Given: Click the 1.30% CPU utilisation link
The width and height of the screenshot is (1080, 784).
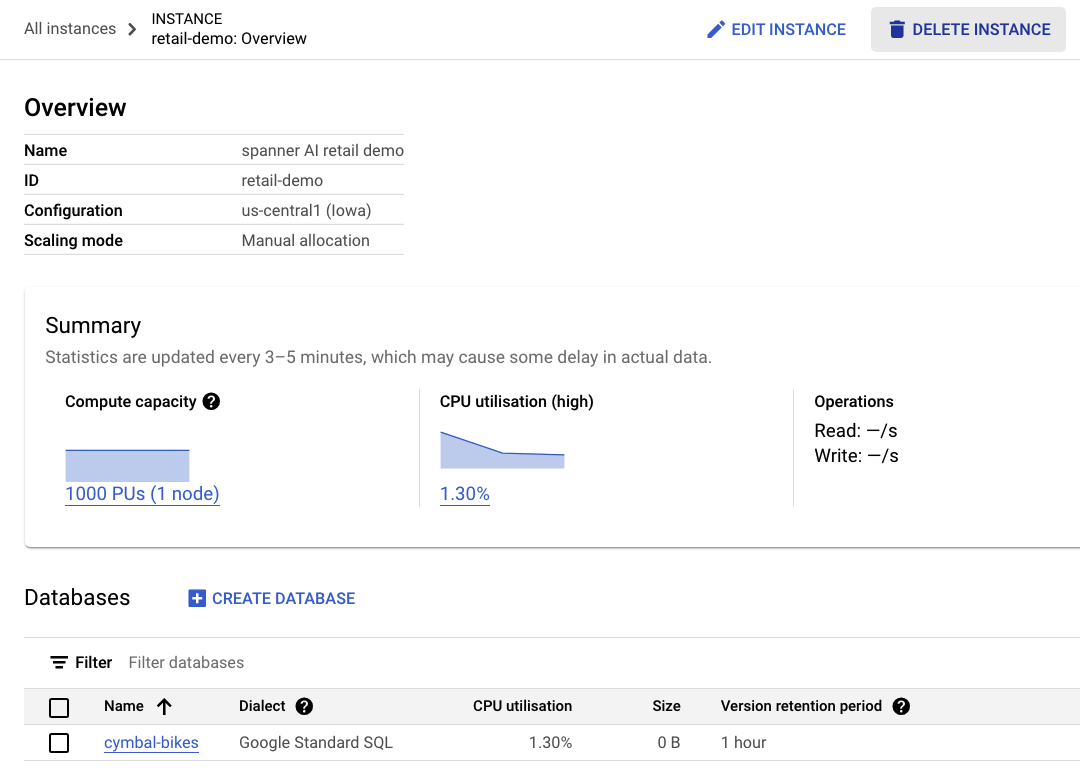Looking at the screenshot, I should coord(465,494).
